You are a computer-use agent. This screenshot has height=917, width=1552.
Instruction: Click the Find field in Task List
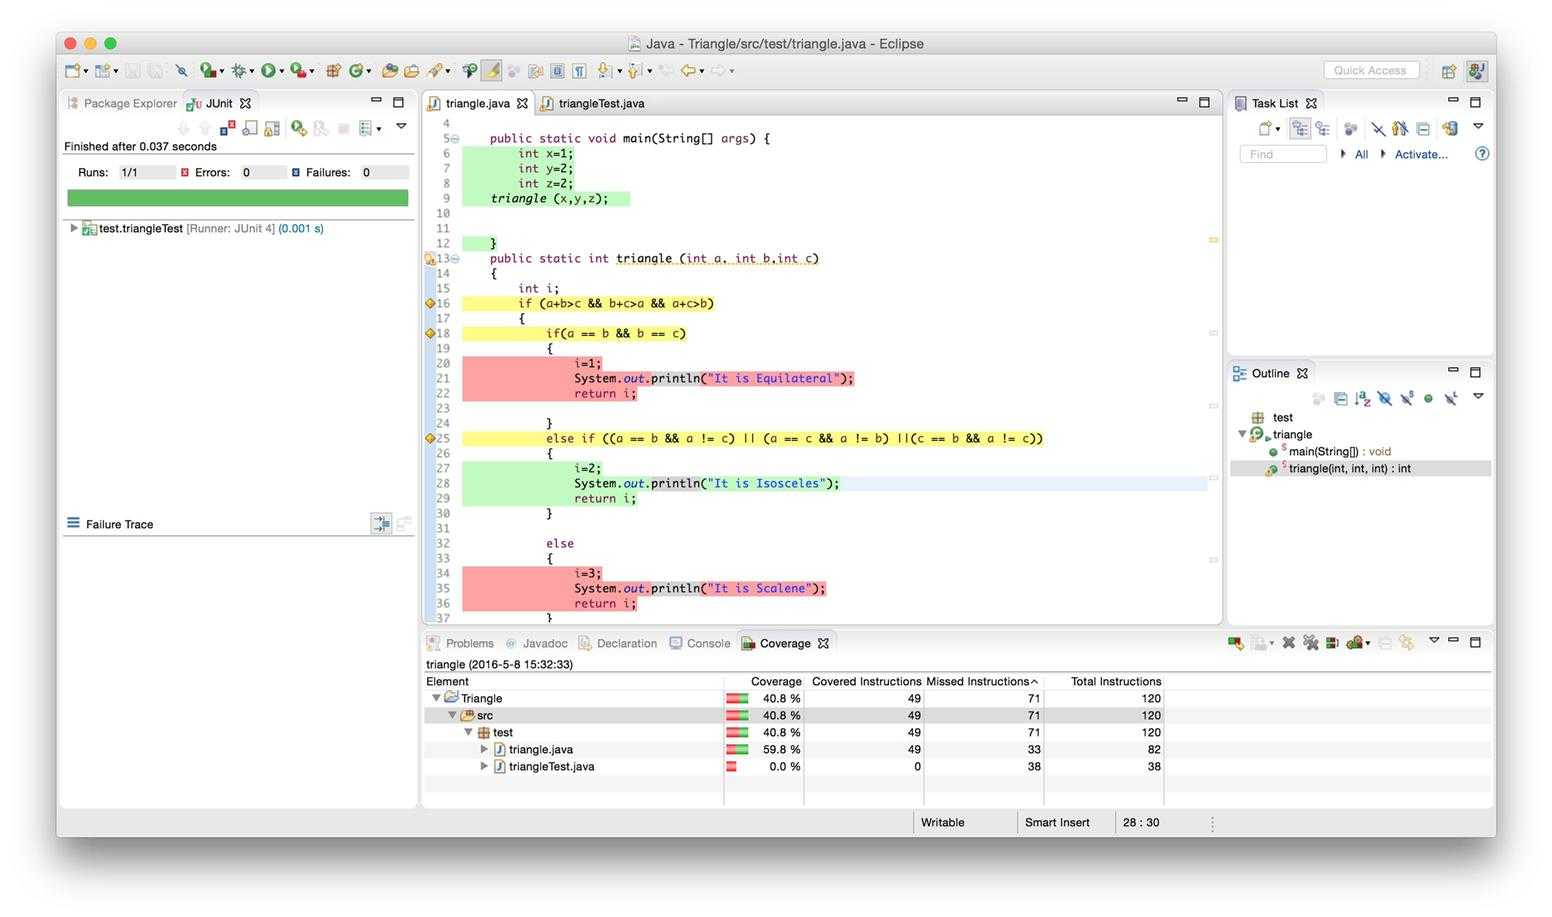(x=1283, y=154)
